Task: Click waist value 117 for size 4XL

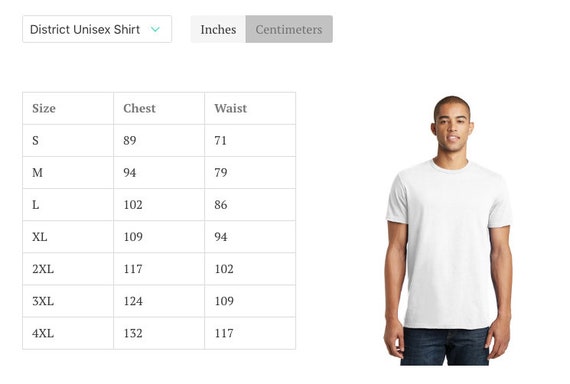Action: click(x=224, y=333)
